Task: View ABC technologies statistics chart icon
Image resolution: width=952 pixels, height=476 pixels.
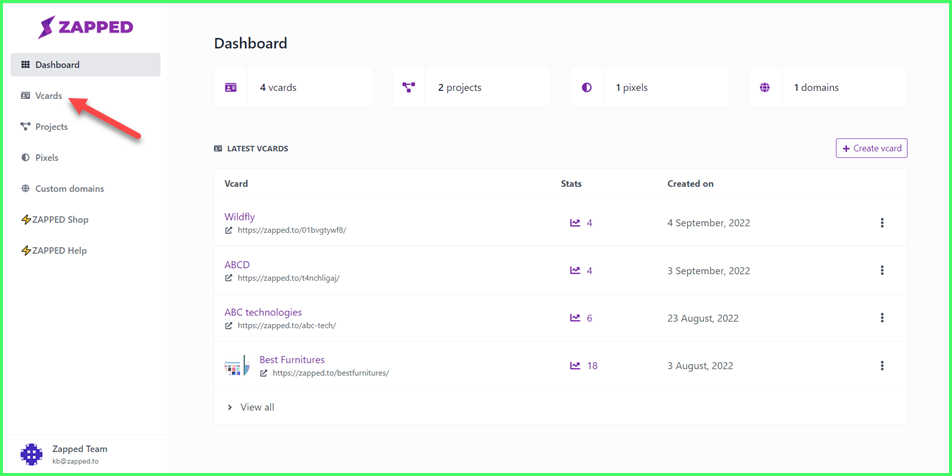Action: pyautogui.click(x=575, y=318)
